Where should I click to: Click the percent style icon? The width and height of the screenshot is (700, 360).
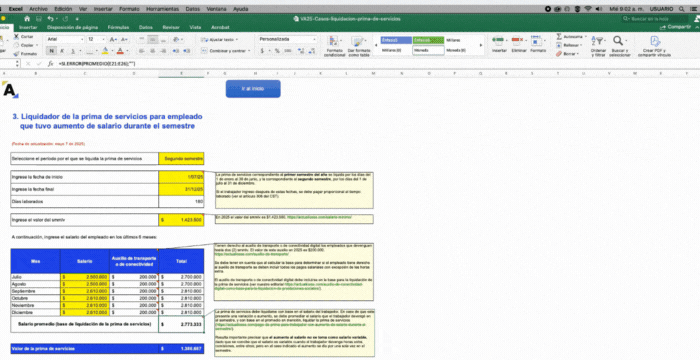(277, 51)
